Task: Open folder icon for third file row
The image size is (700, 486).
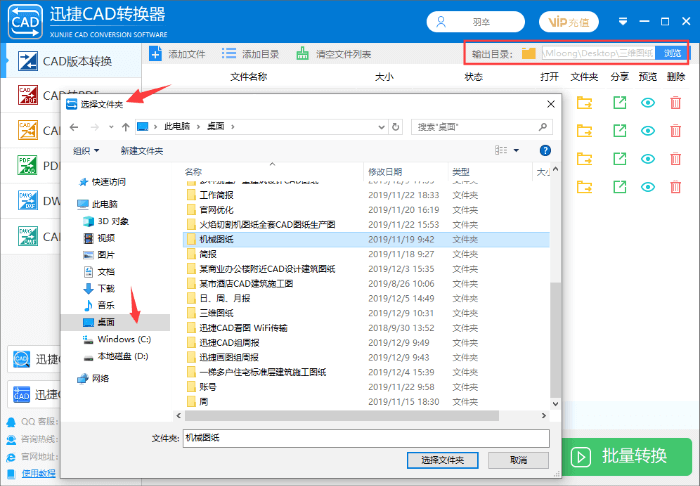Action: click(x=584, y=159)
